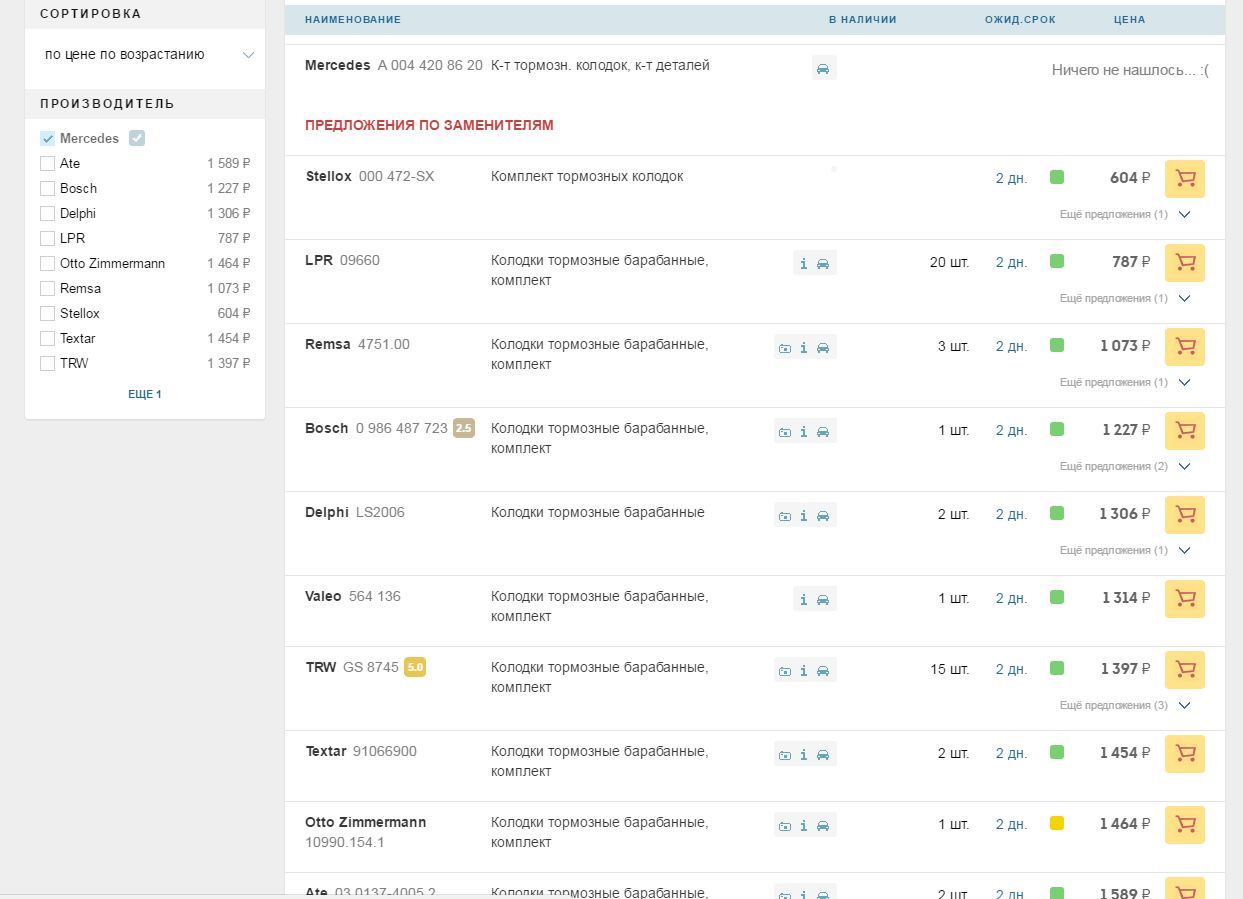Add Stellox 000 472-SX to cart
This screenshot has height=899, width=1243.
click(1185, 179)
